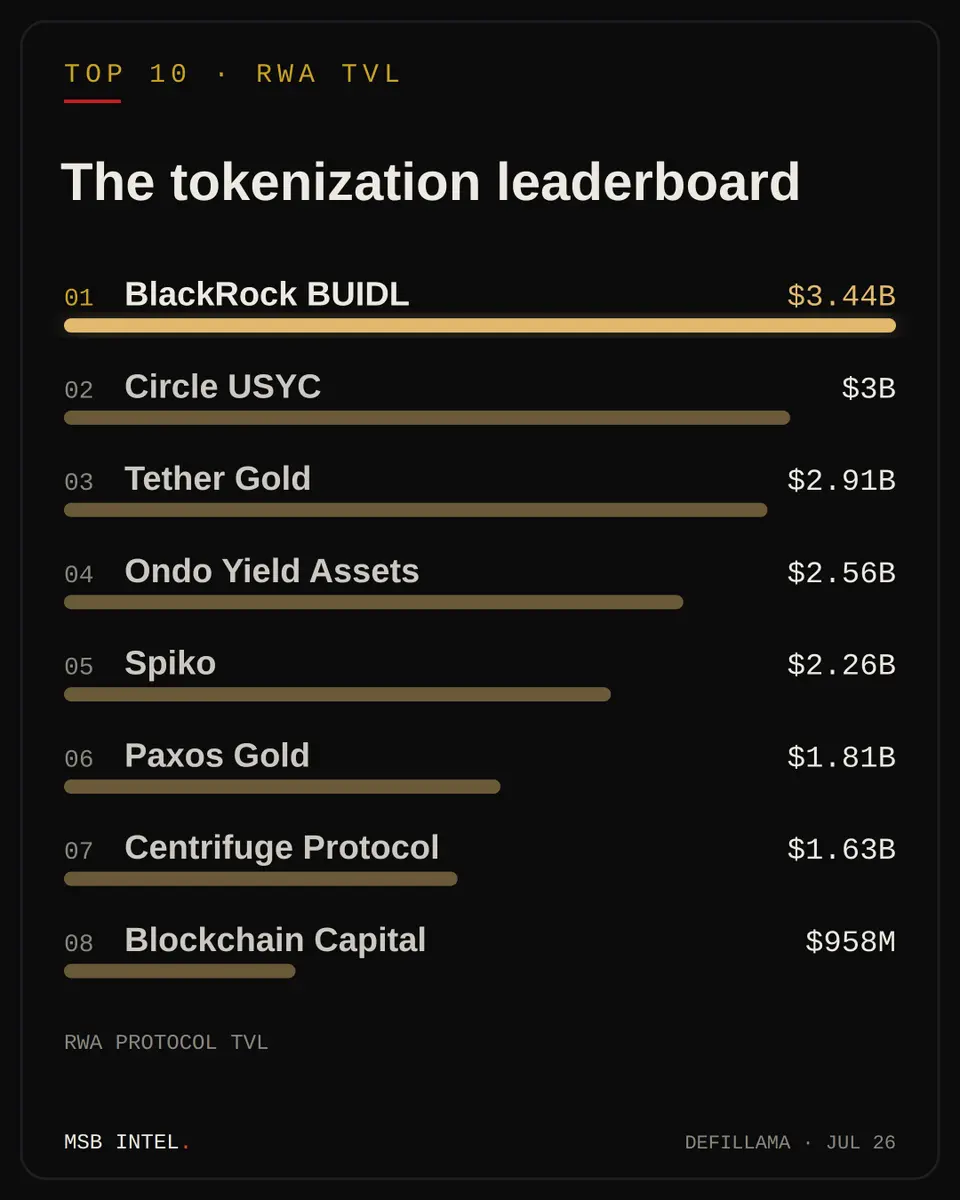Select the highlighted BlackRock BUIDL bar
Image resolution: width=960 pixels, height=1200 pixels.
coord(480,325)
